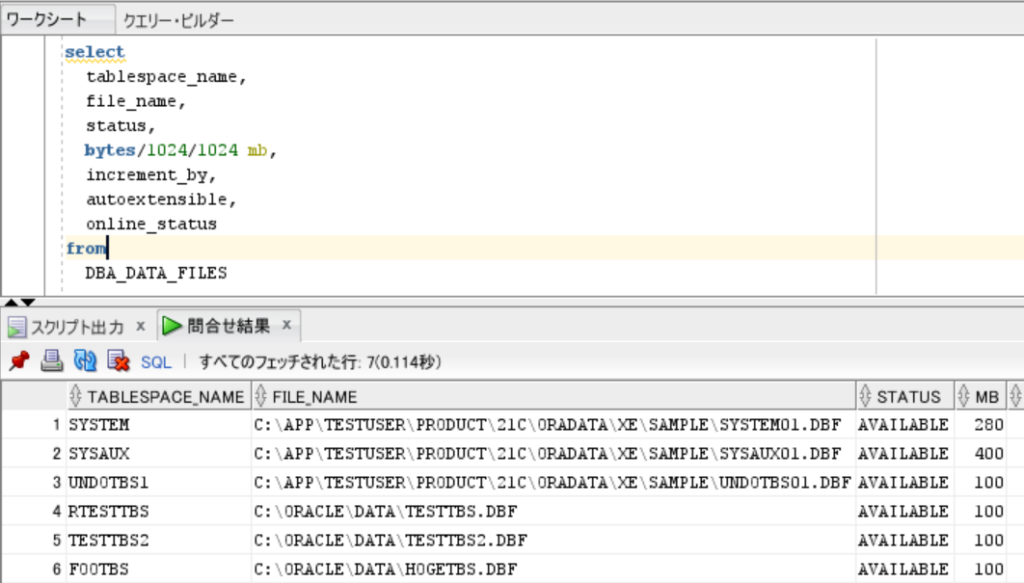The image size is (1024, 583).
Task: Sort results by the MB column header
Action: pos(987,397)
